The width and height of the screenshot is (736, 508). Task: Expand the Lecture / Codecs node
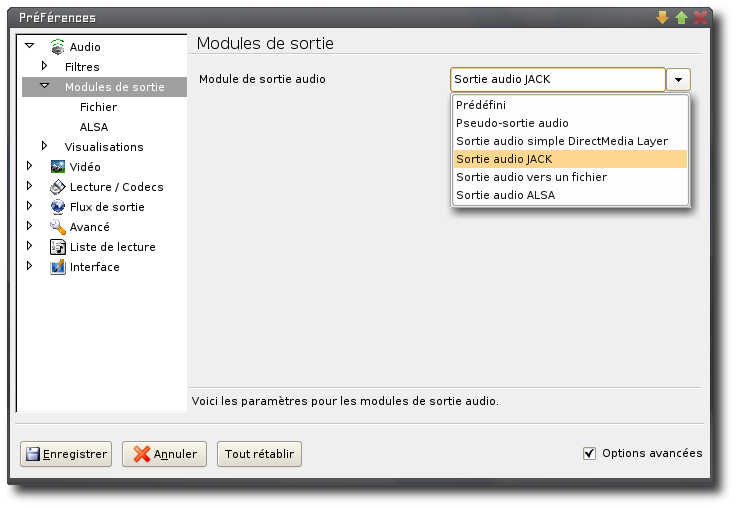30,186
